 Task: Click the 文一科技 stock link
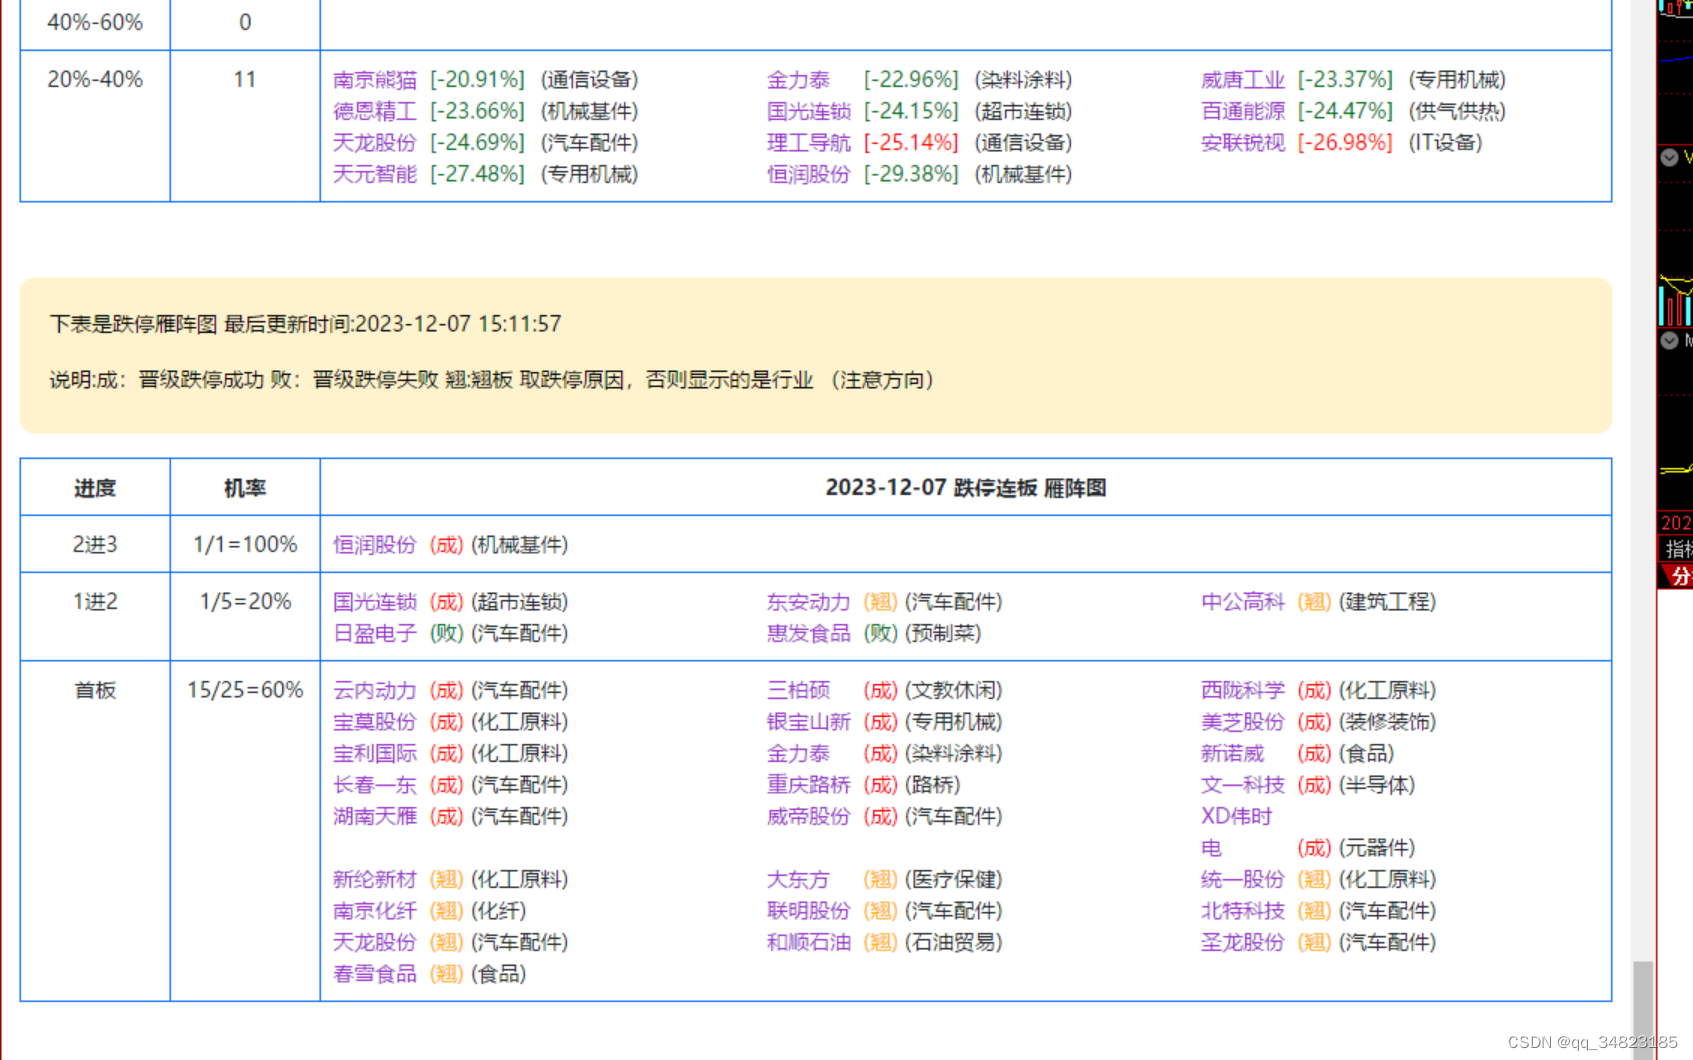coord(1242,785)
